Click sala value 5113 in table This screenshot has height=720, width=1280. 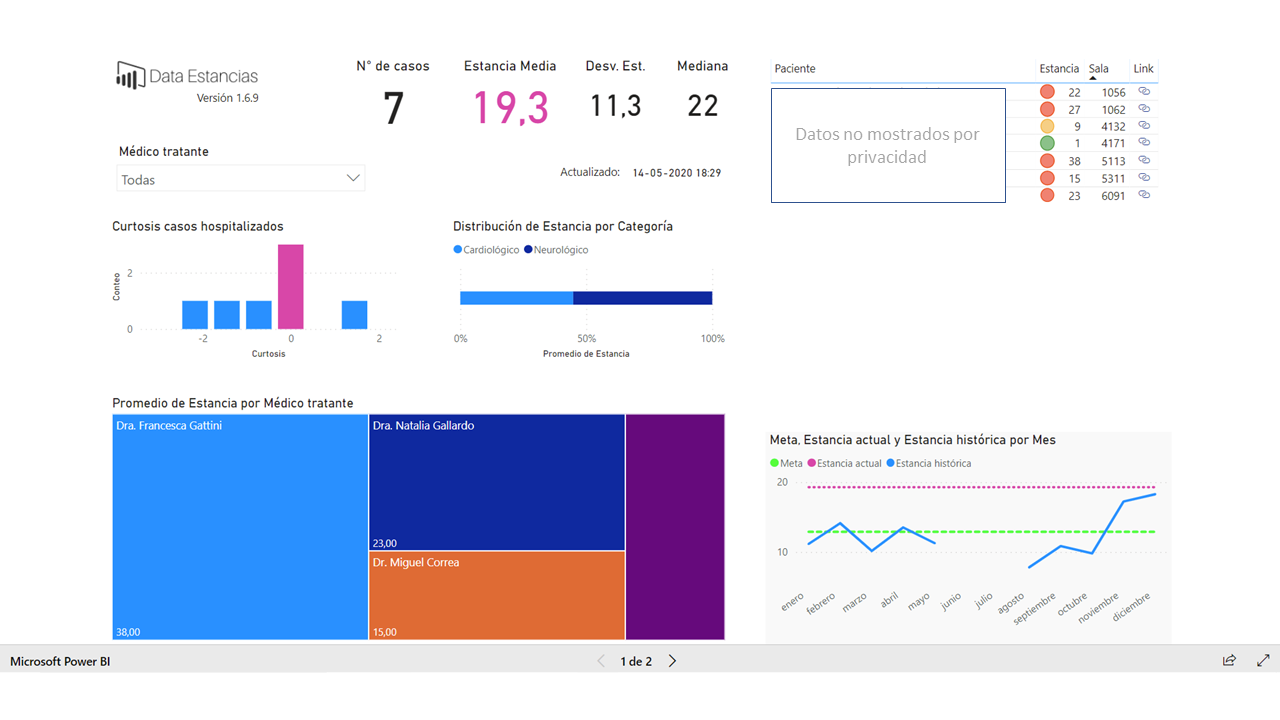coord(1113,161)
